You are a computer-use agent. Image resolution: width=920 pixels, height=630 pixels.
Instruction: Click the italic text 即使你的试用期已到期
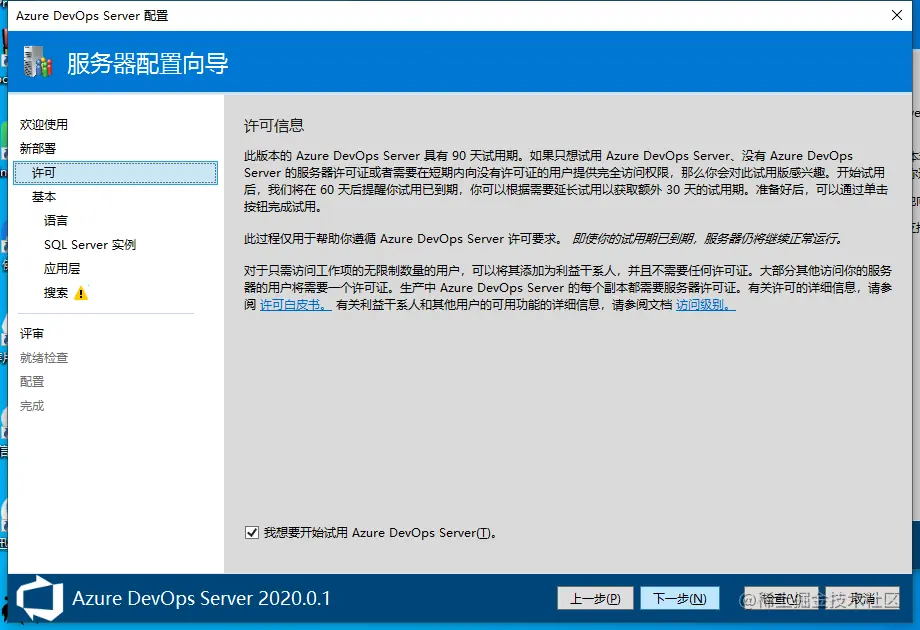633,239
